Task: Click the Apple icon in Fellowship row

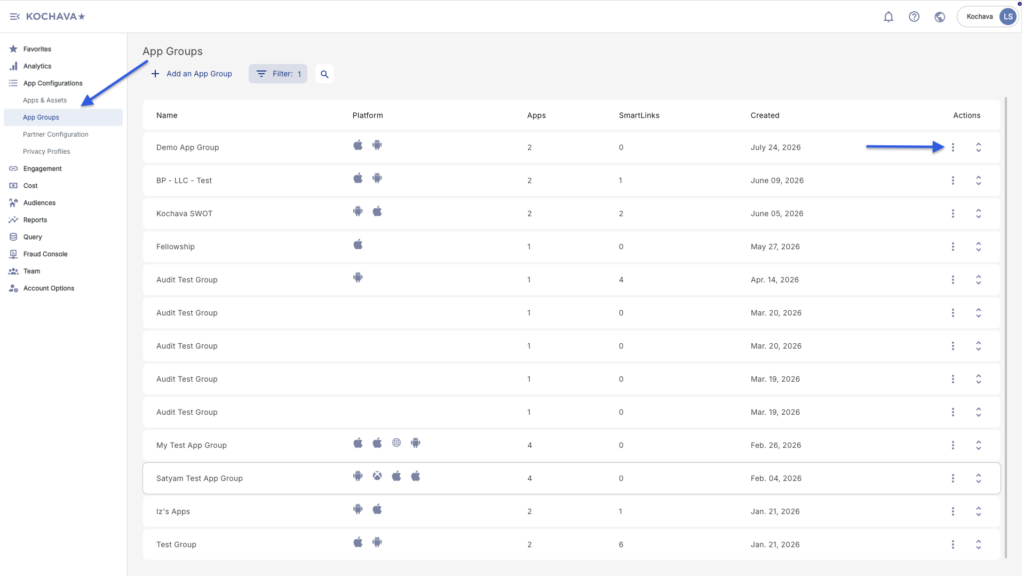Action: point(358,244)
